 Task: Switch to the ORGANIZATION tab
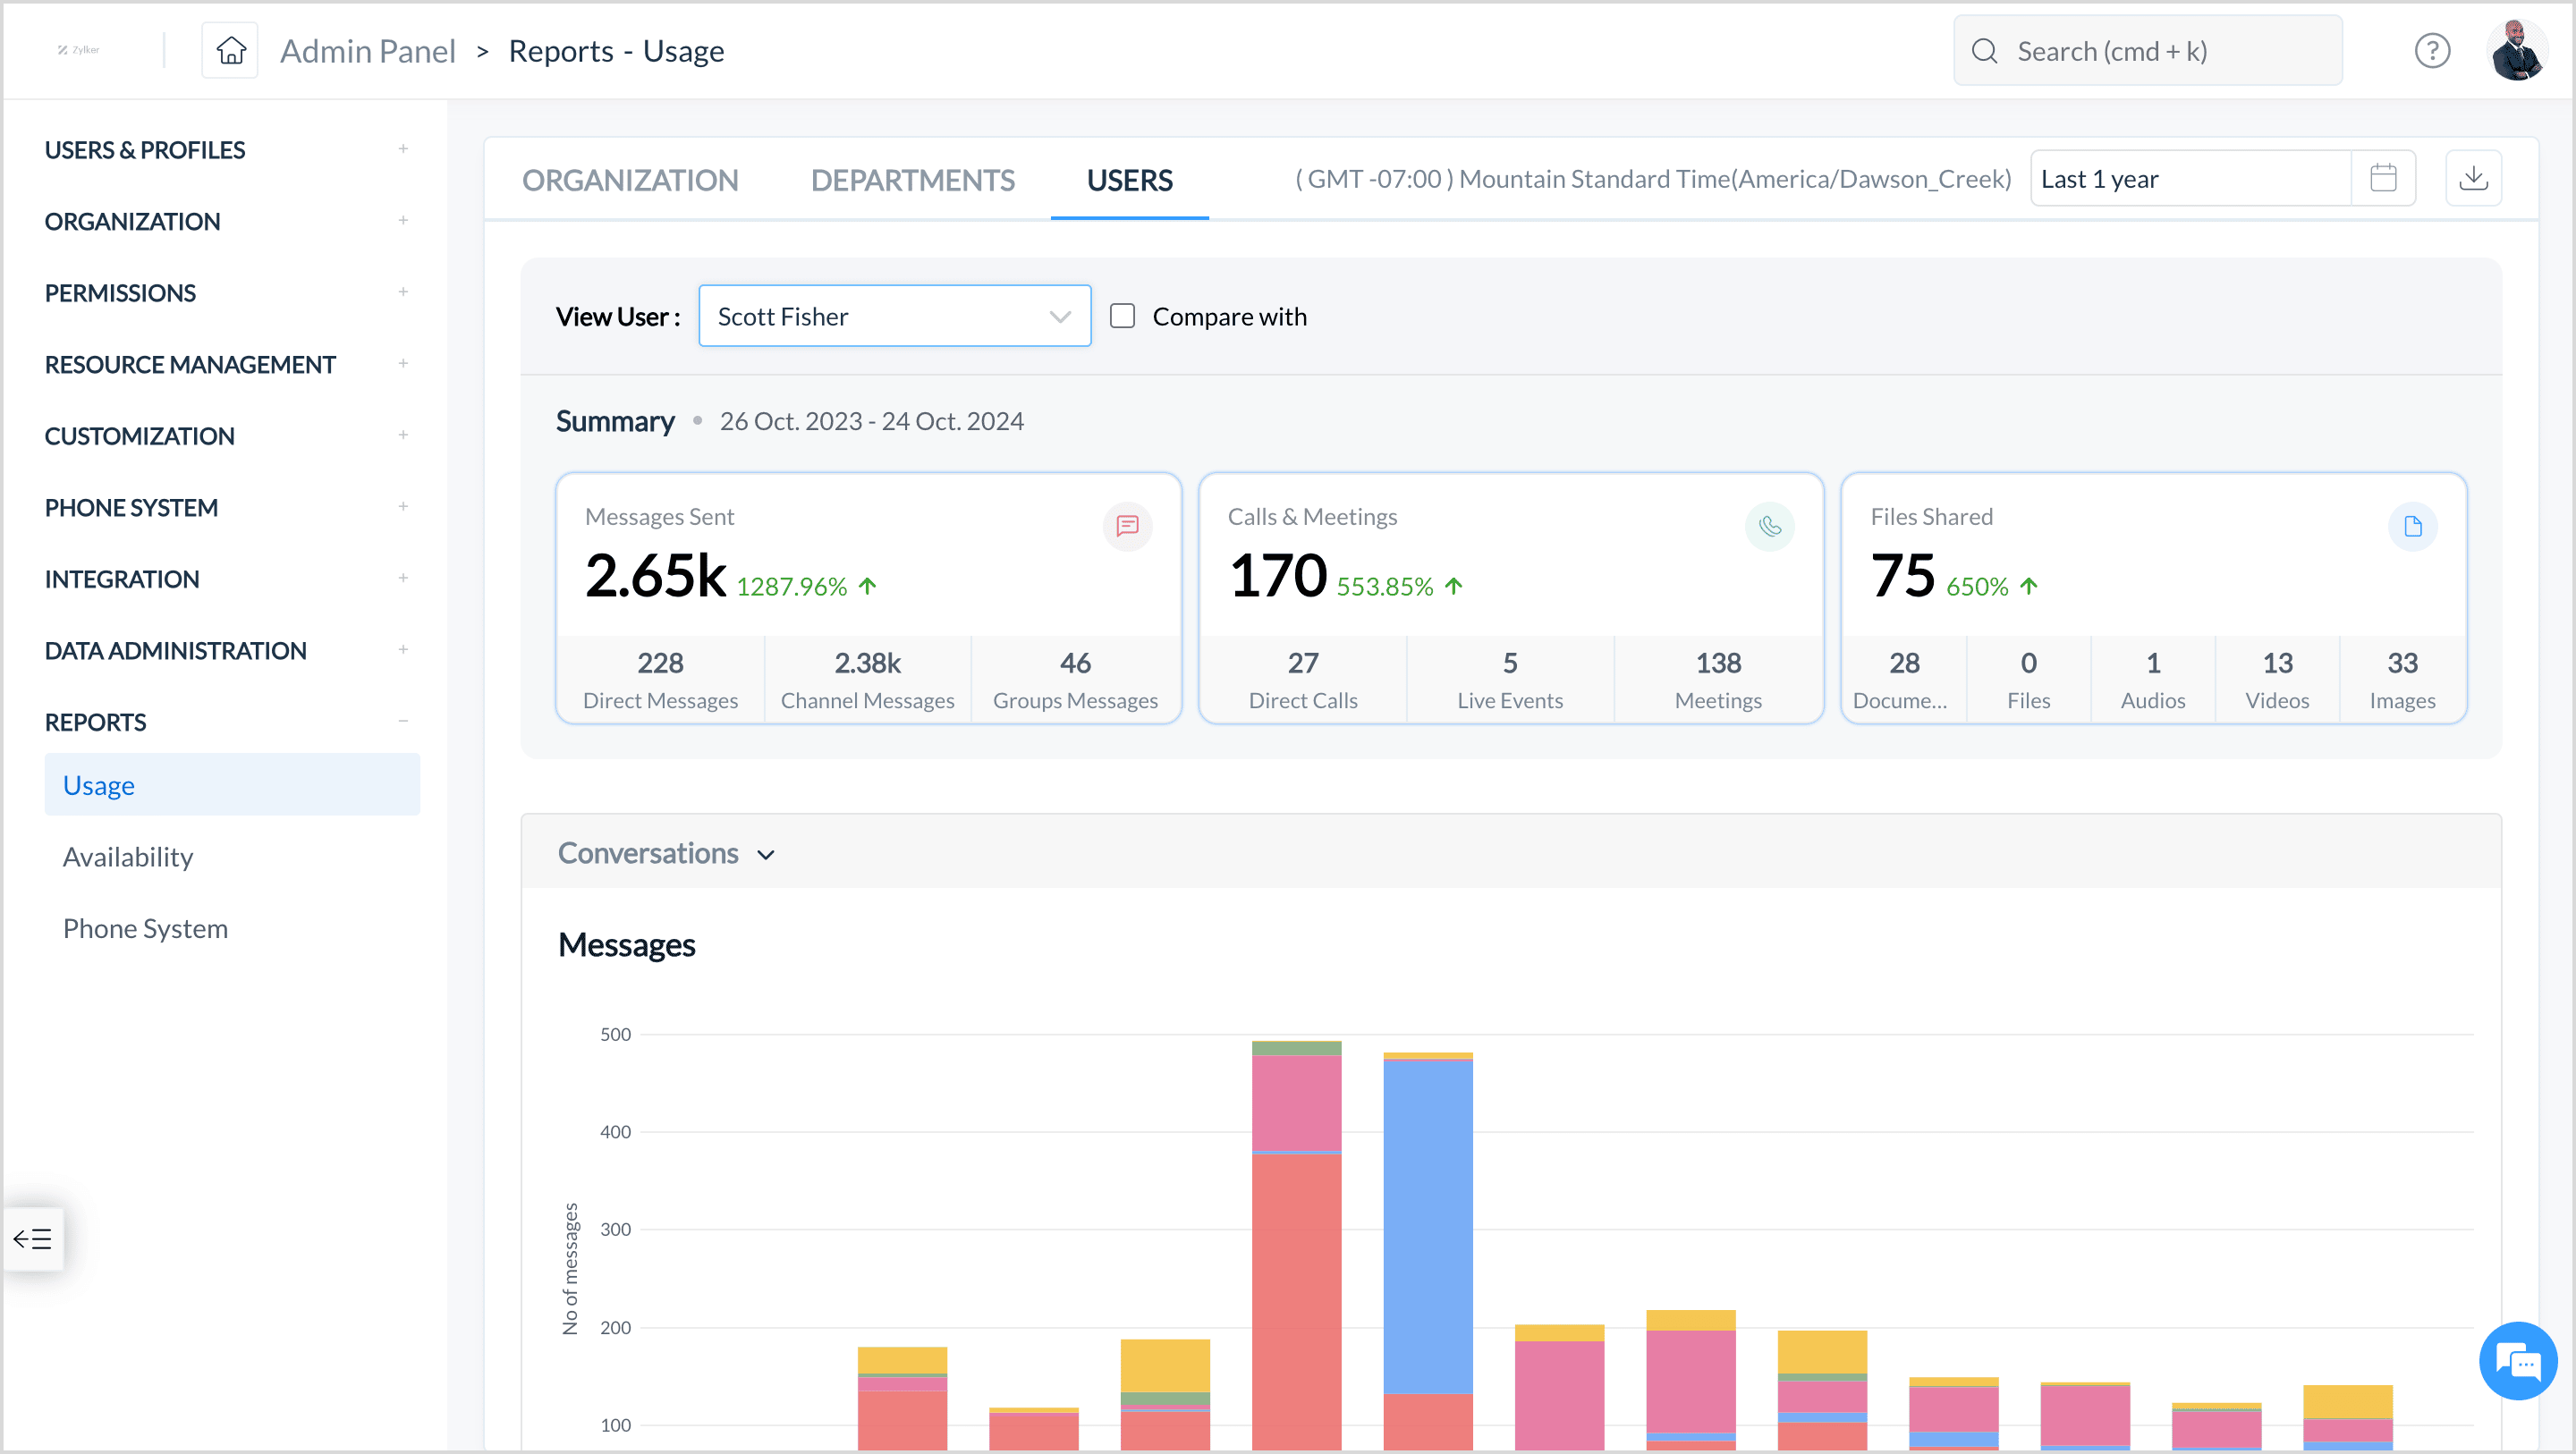630,180
